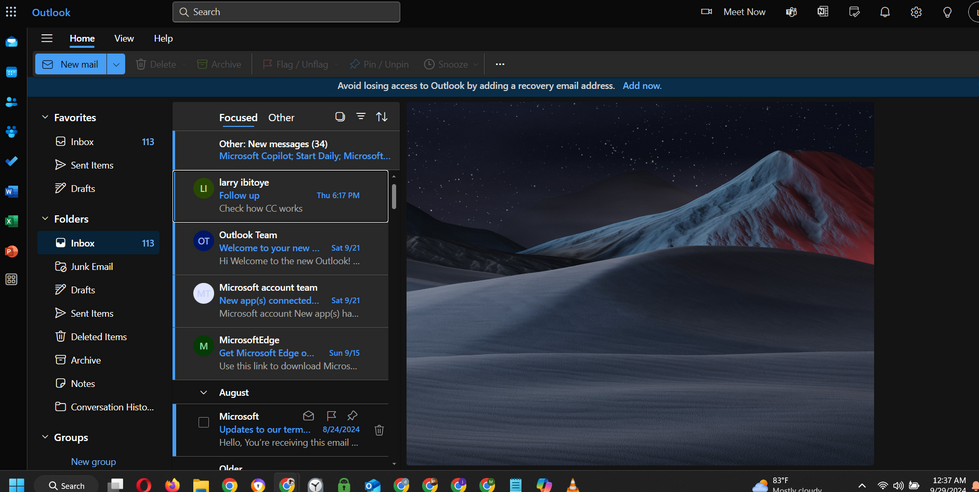
Task: Toggle the hamburger navigation pane button
Action: pos(47,38)
